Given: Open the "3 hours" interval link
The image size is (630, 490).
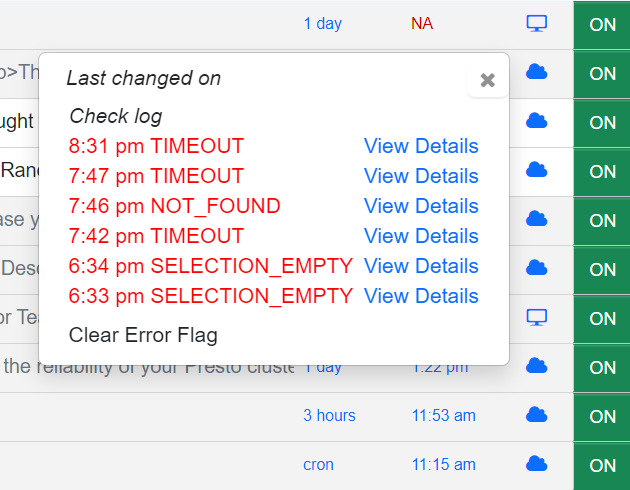Looking at the screenshot, I should point(329,415).
